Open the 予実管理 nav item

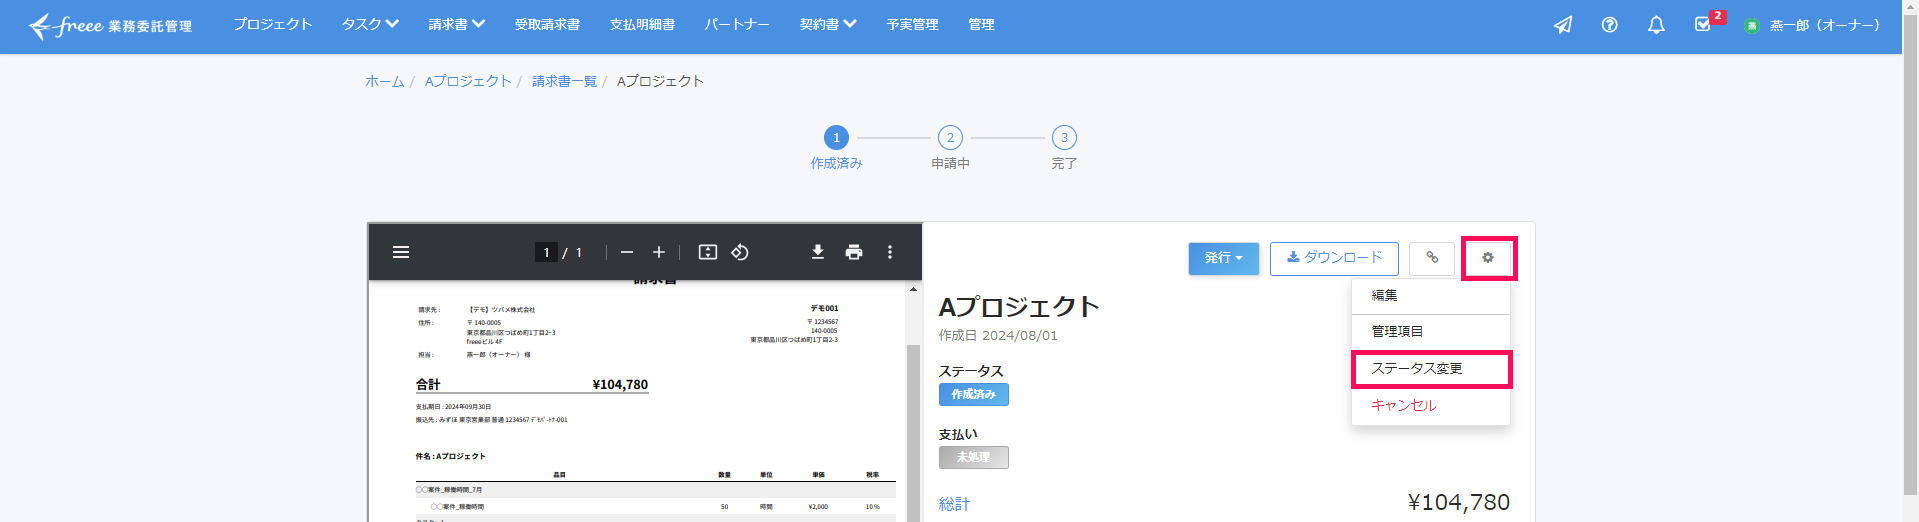coord(912,24)
